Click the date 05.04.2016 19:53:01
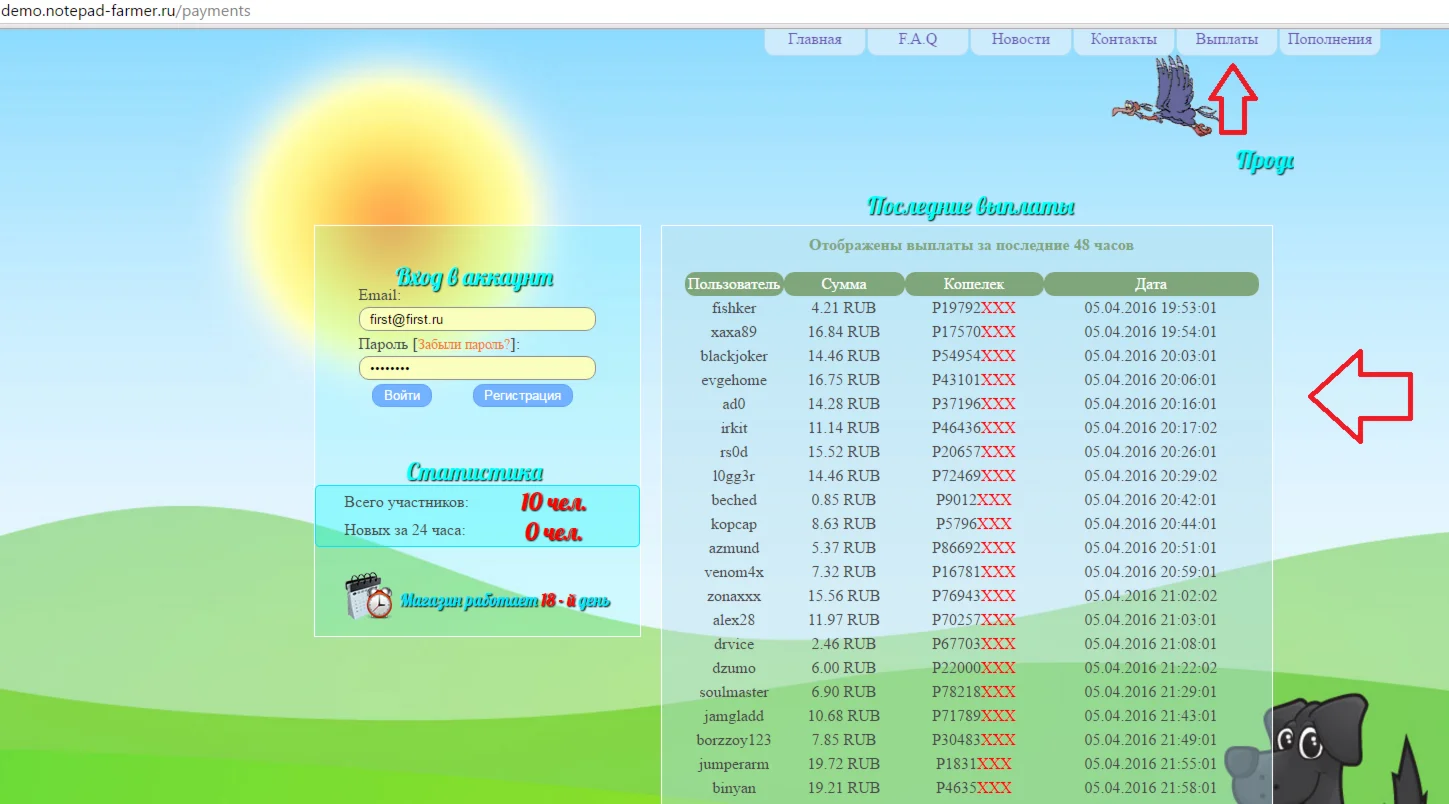This screenshot has width=1449, height=804. pyautogui.click(x=1151, y=308)
